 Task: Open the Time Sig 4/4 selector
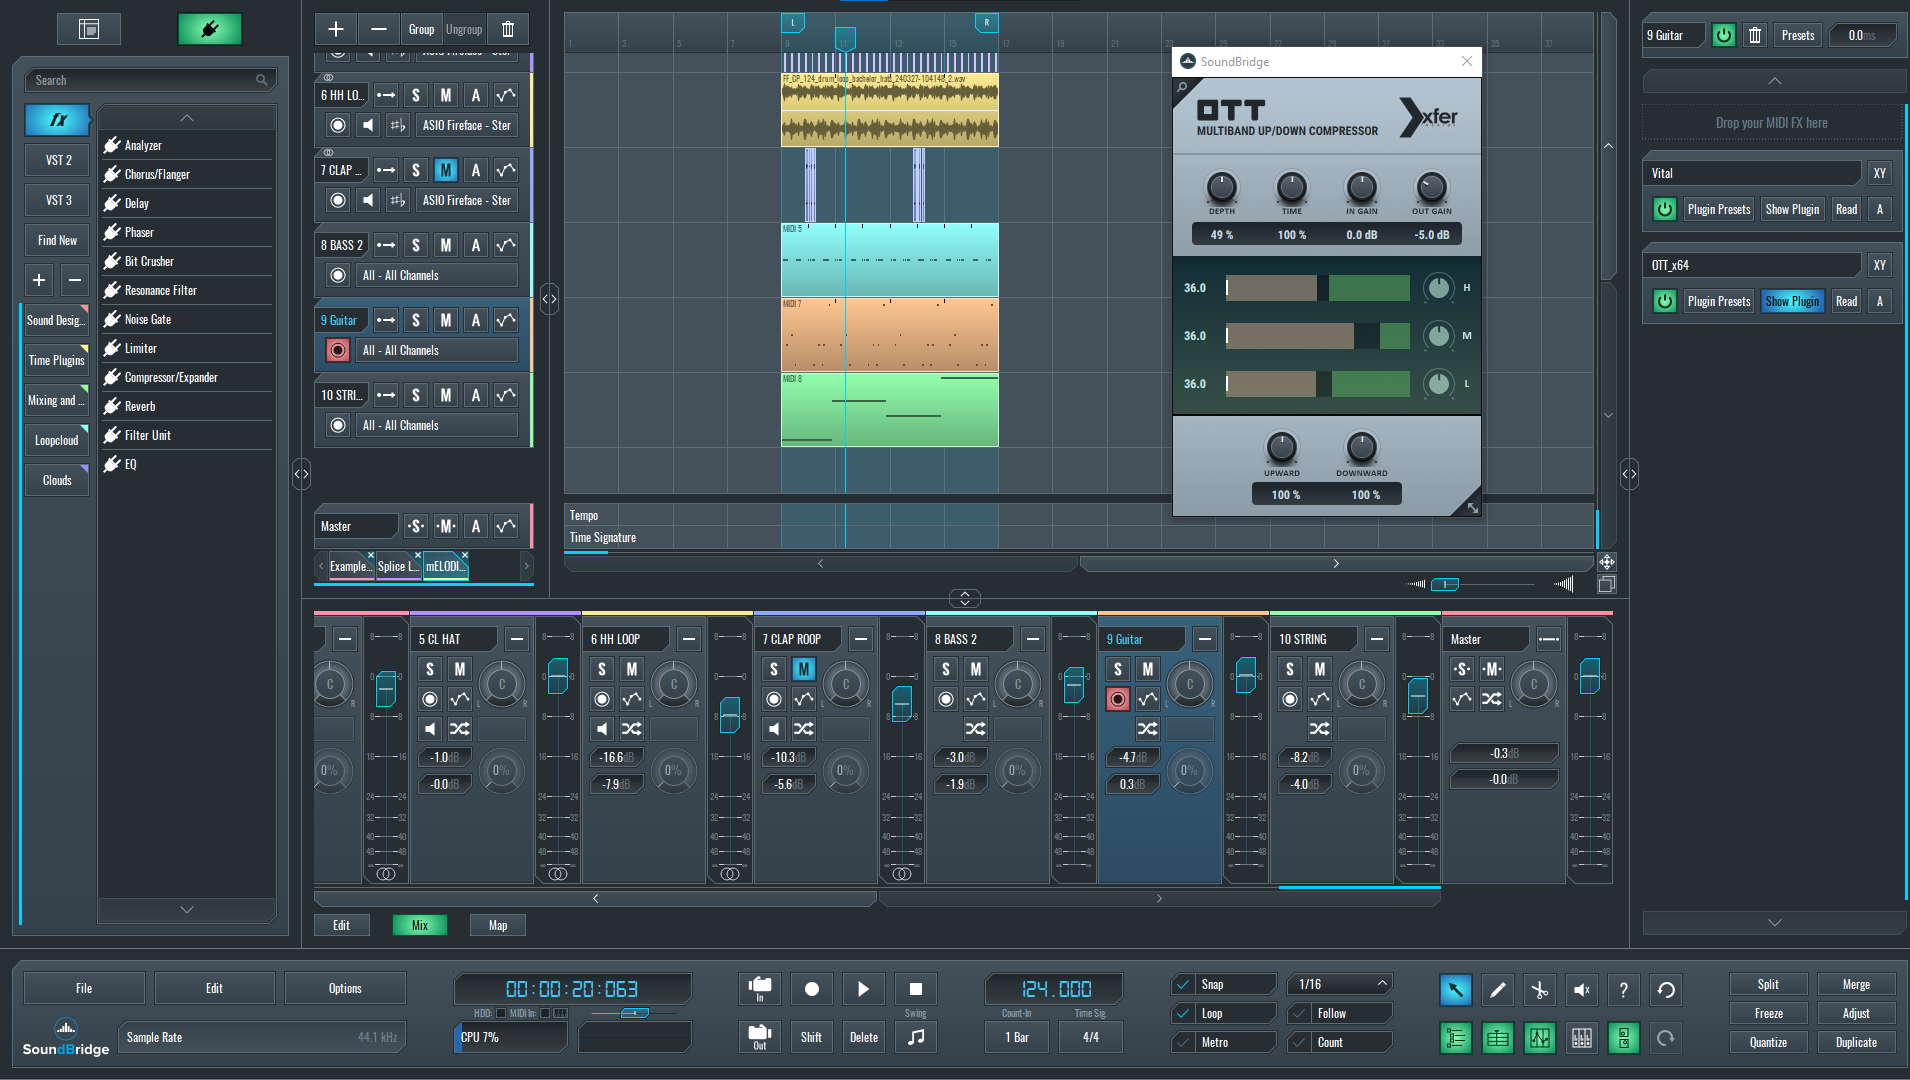click(1091, 1037)
